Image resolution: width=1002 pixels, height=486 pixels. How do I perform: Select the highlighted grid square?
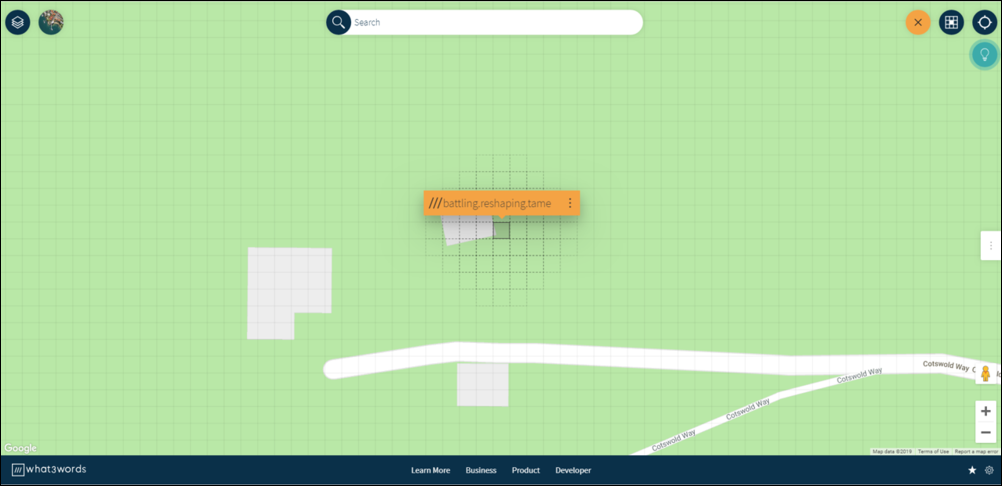[x=501, y=231]
